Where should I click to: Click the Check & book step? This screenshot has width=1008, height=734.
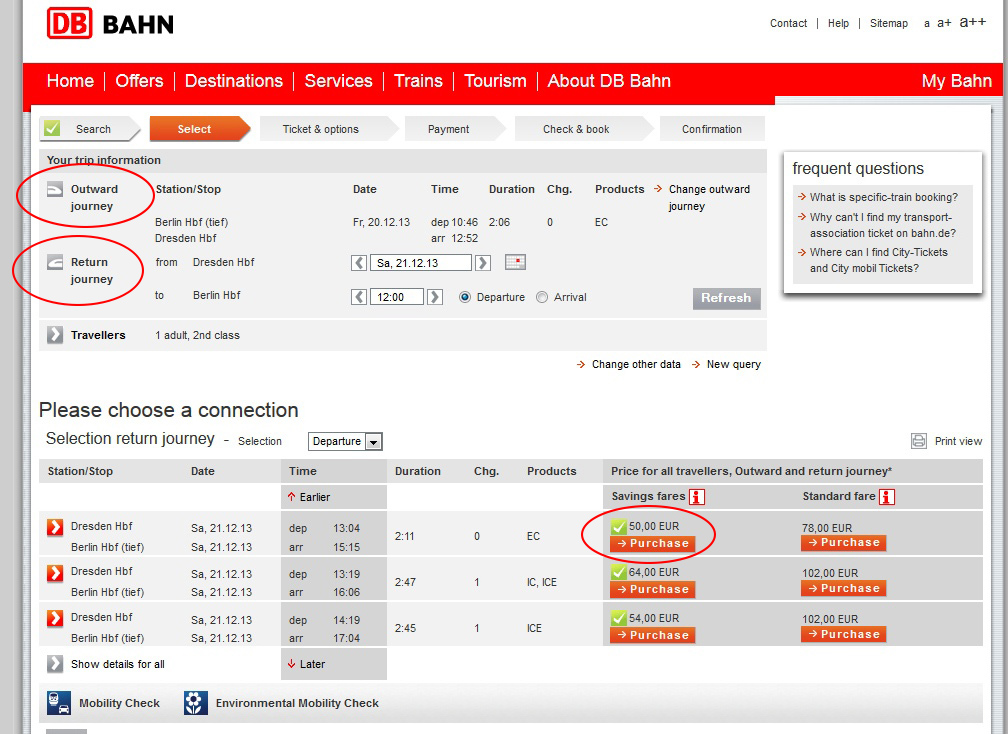click(x=583, y=129)
